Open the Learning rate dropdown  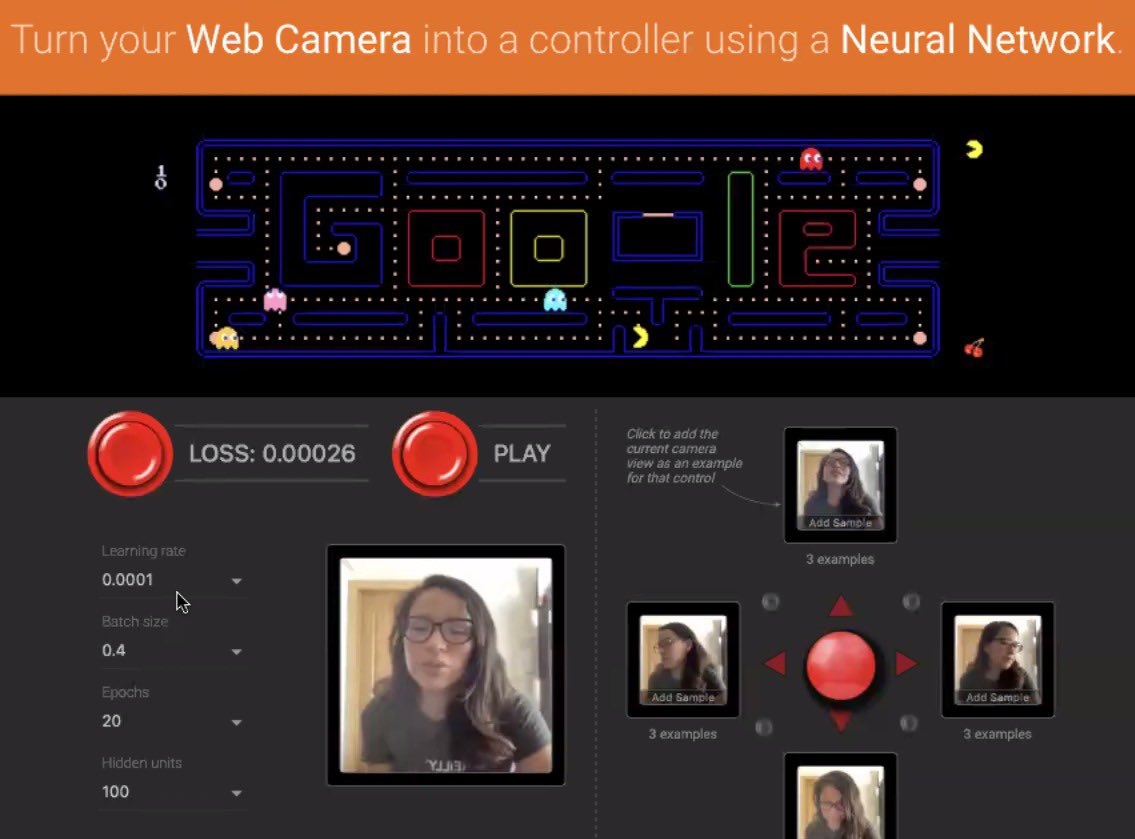click(174, 581)
